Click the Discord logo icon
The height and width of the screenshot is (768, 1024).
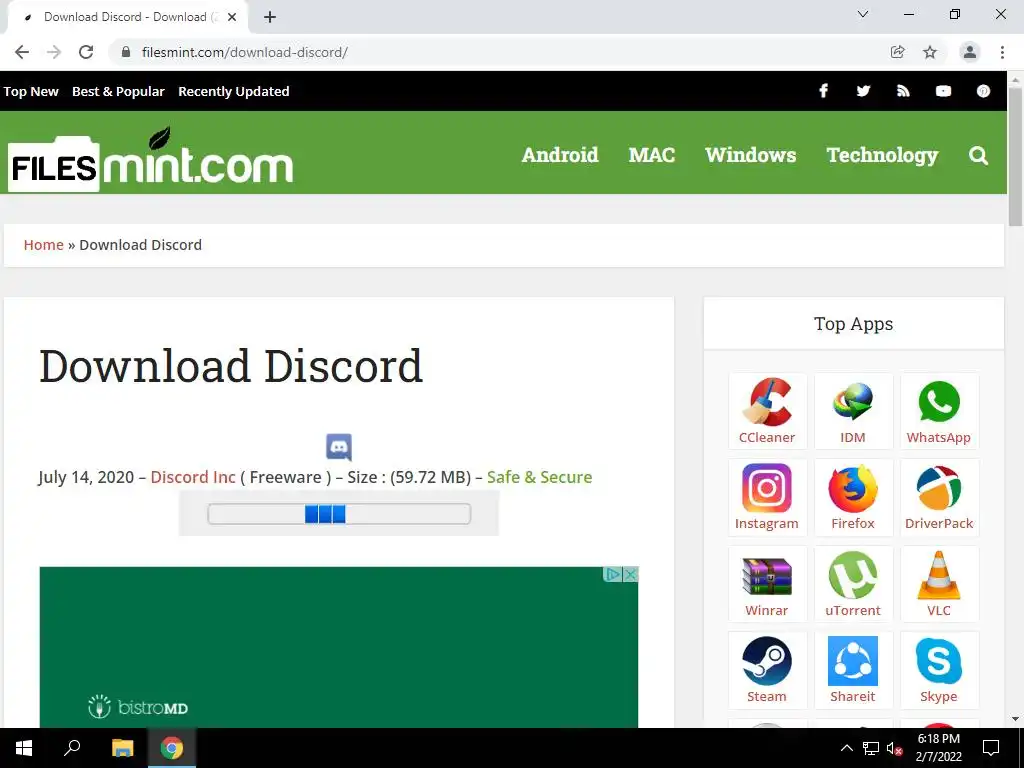click(339, 447)
